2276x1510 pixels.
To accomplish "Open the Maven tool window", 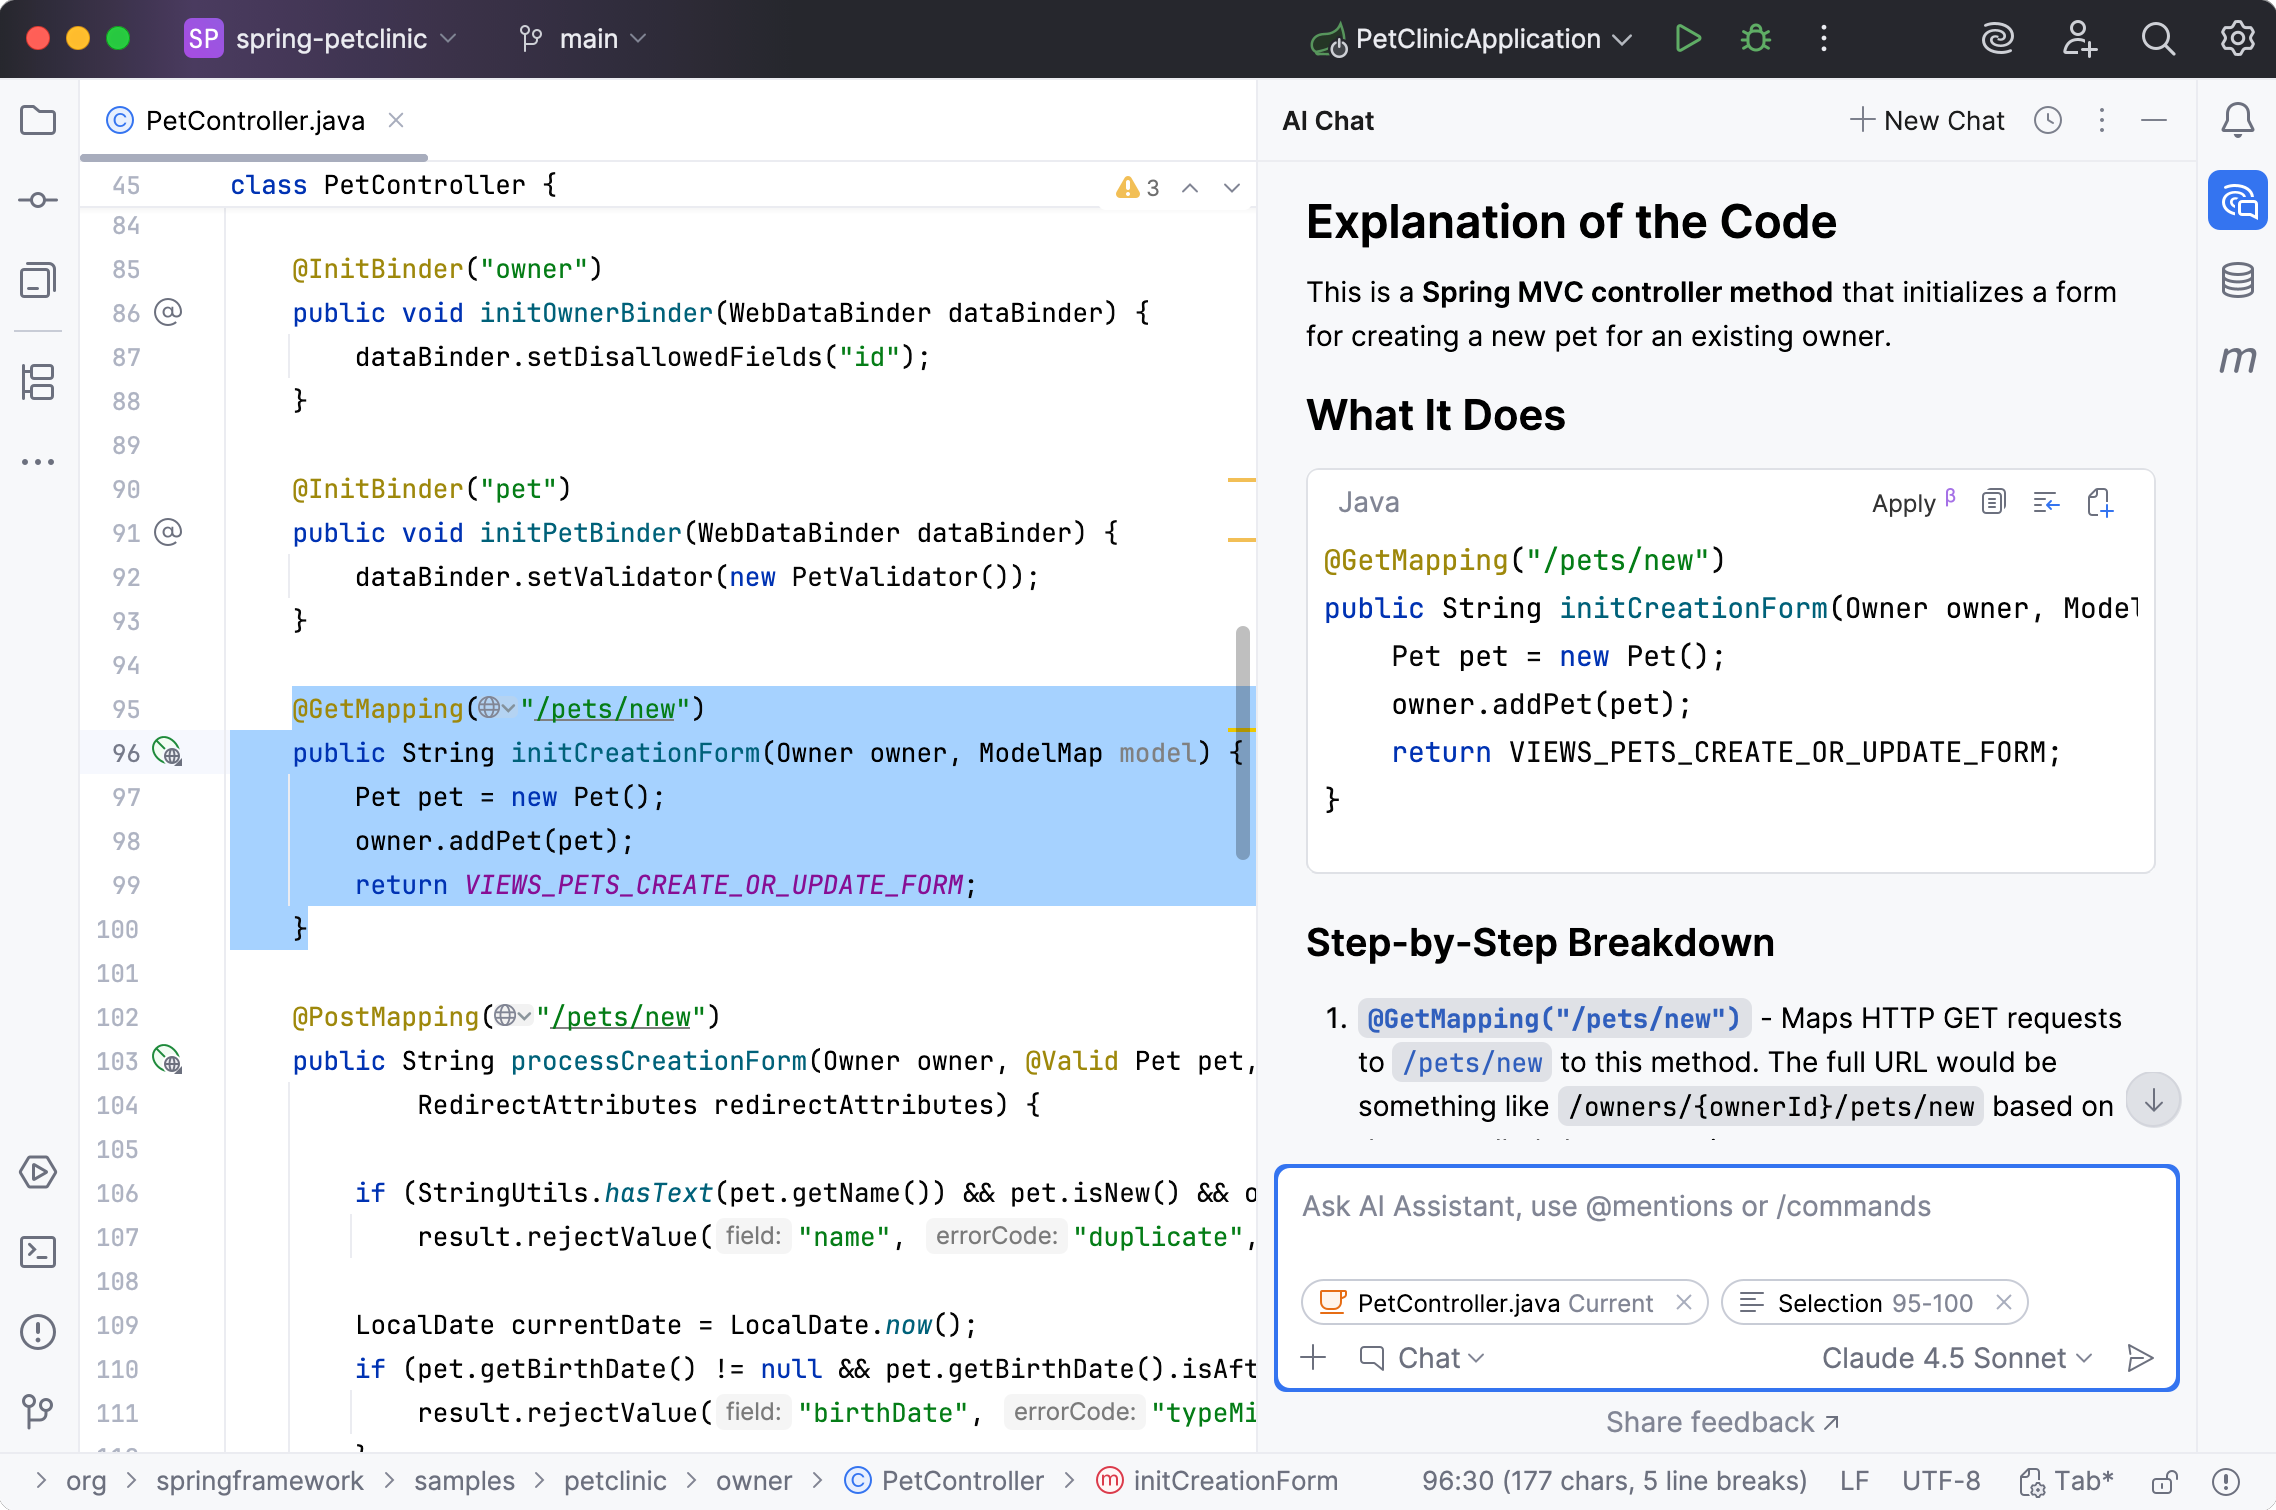I will pyautogui.click(x=2239, y=360).
